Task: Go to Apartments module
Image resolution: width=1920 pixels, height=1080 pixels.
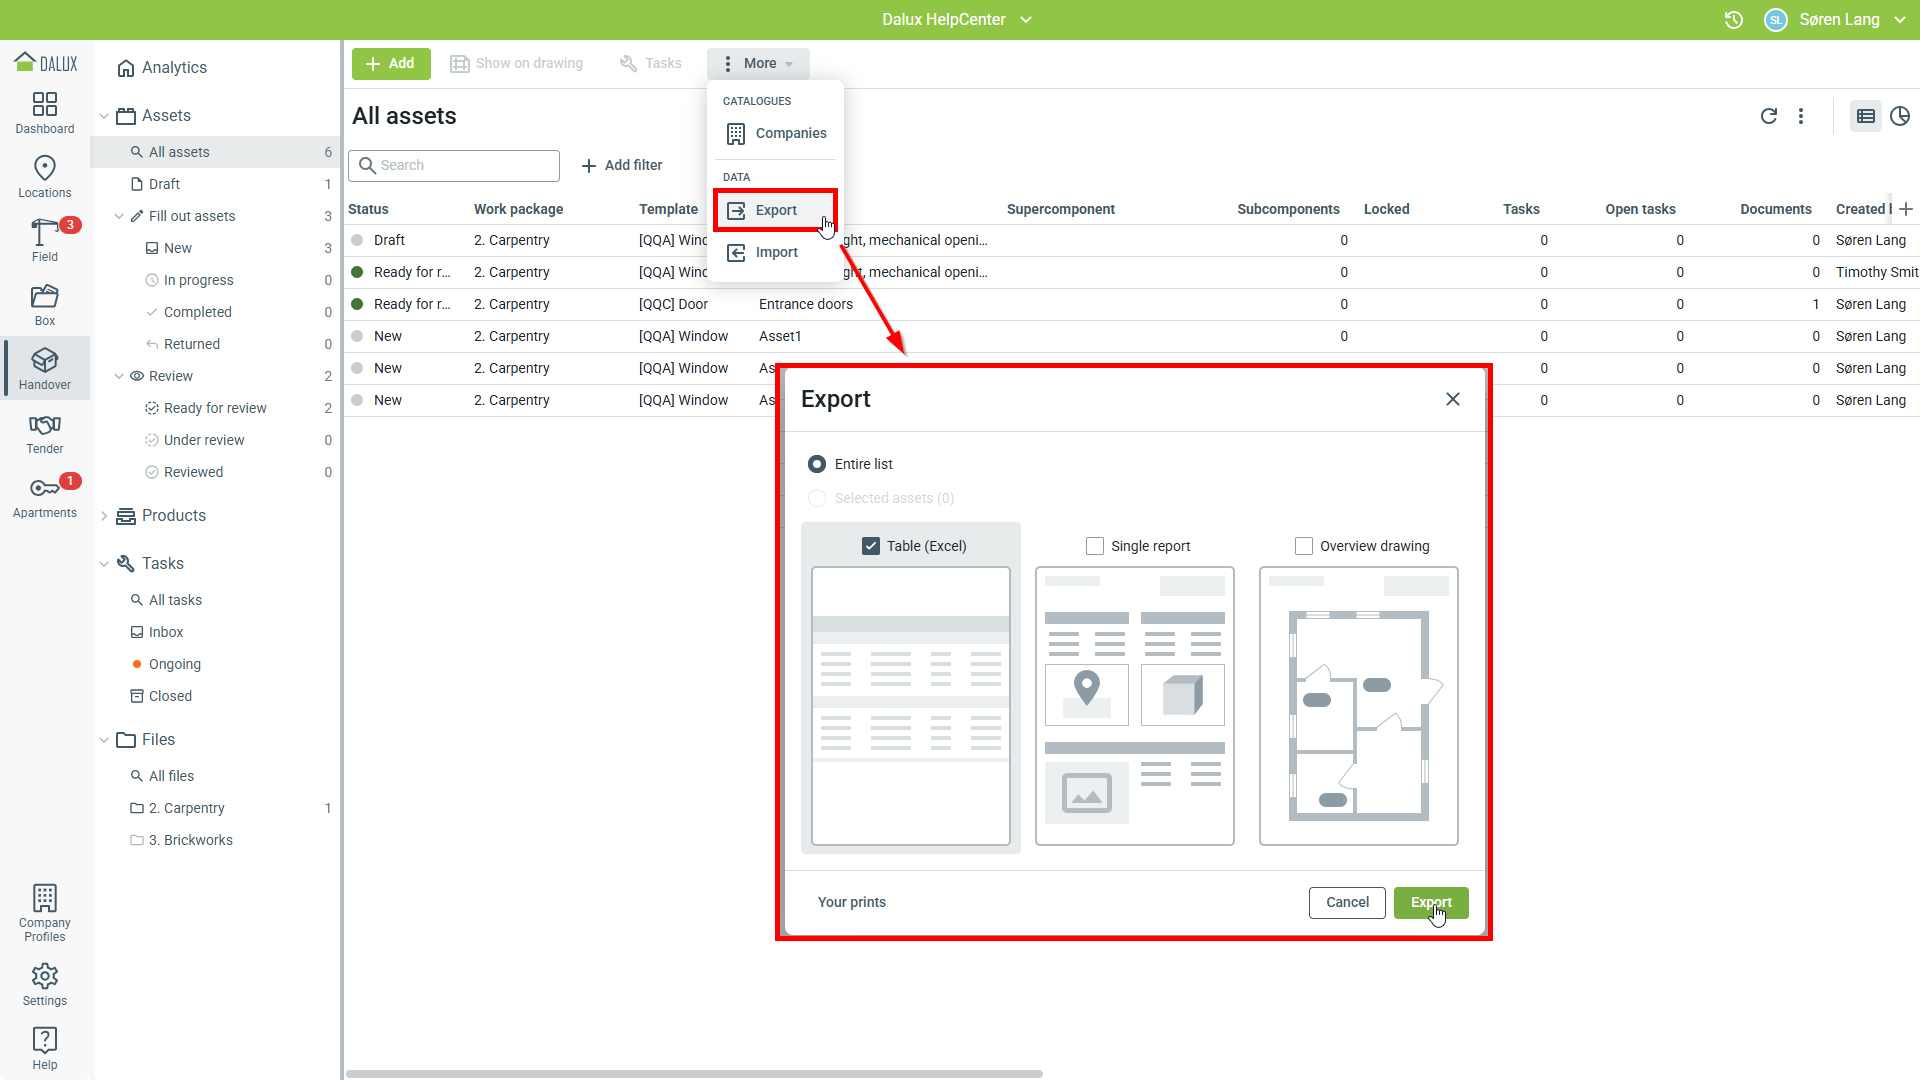Action: [x=45, y=497]
